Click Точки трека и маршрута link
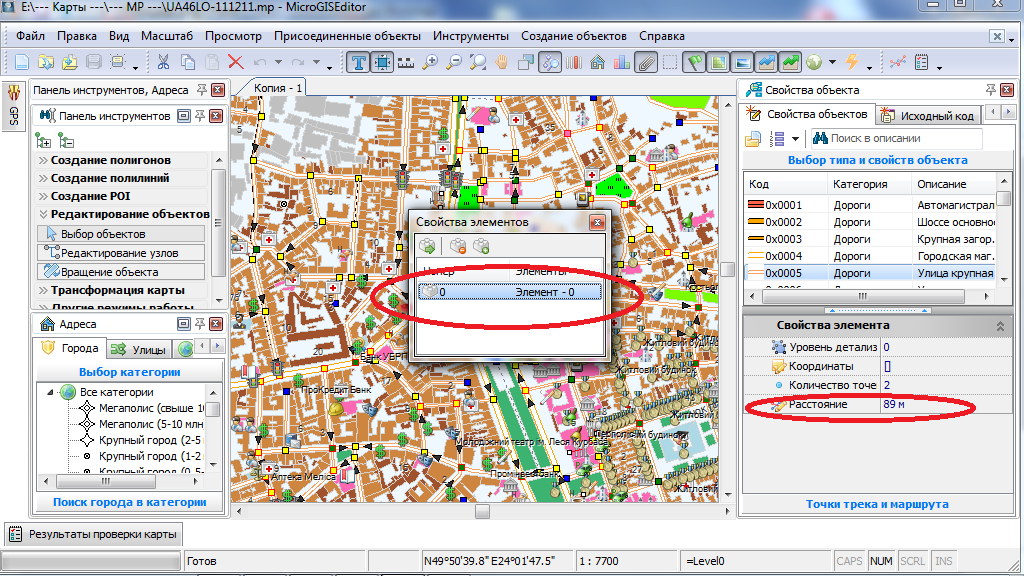The height and width of the screenshot is (576, 1024). tap(877, 504)
